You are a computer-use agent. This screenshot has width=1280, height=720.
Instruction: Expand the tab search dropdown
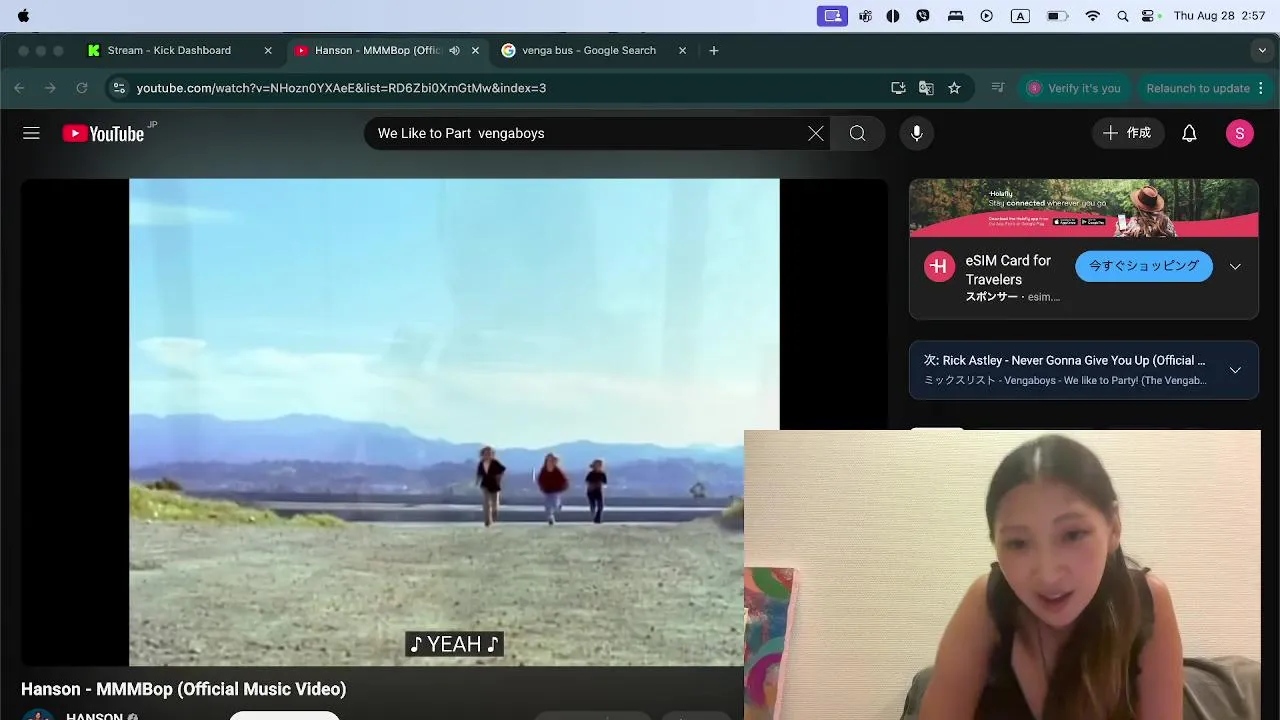tap(1262, 50)
